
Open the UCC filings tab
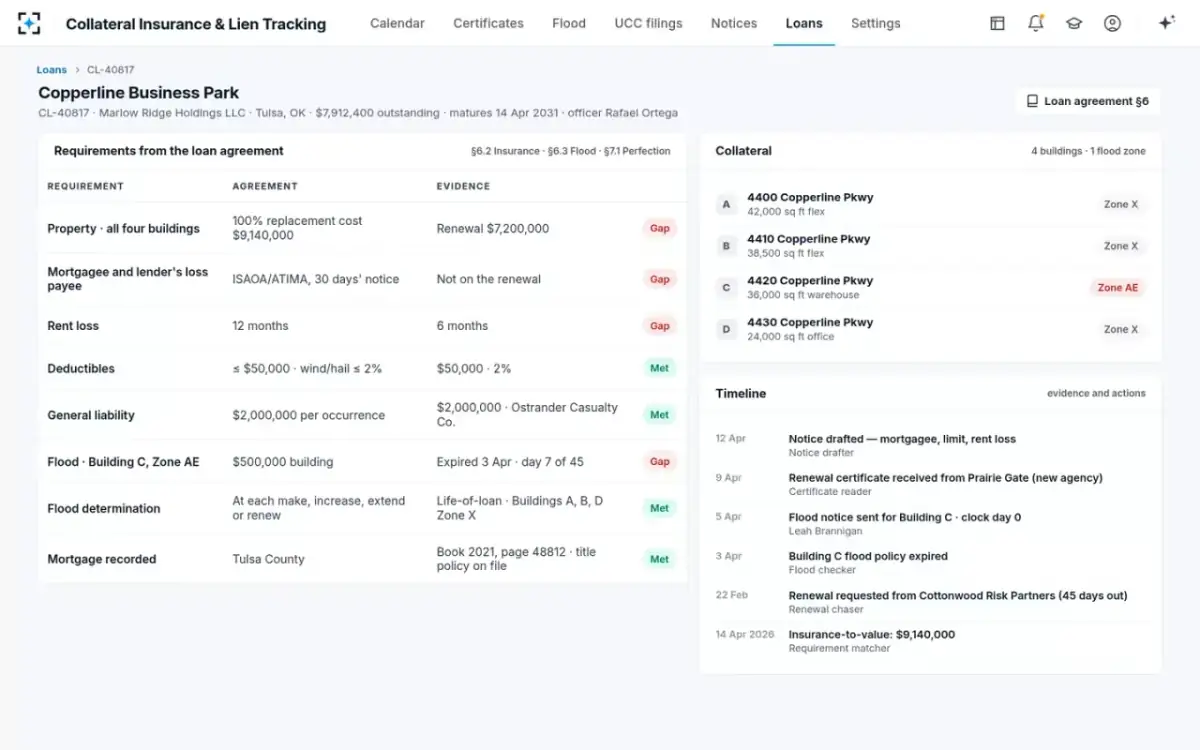pyautogui.click(x=648, y=23)
